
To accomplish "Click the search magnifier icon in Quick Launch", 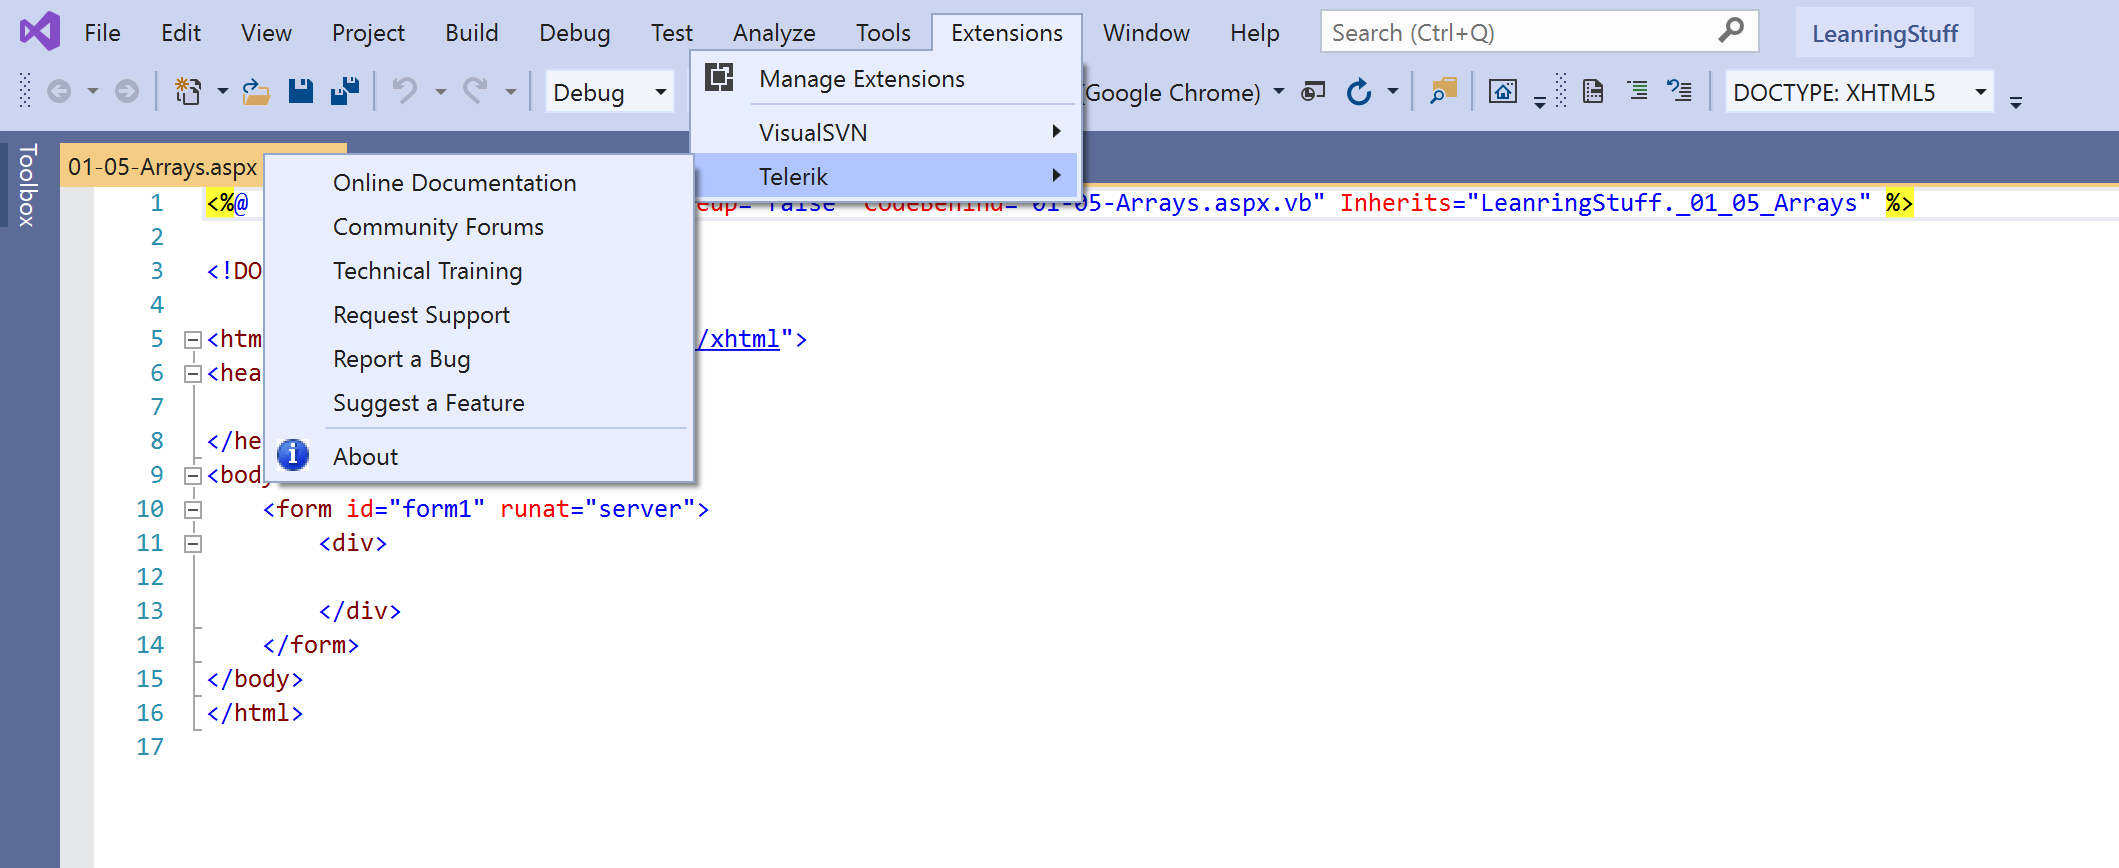I will [x=1731, y=31].
